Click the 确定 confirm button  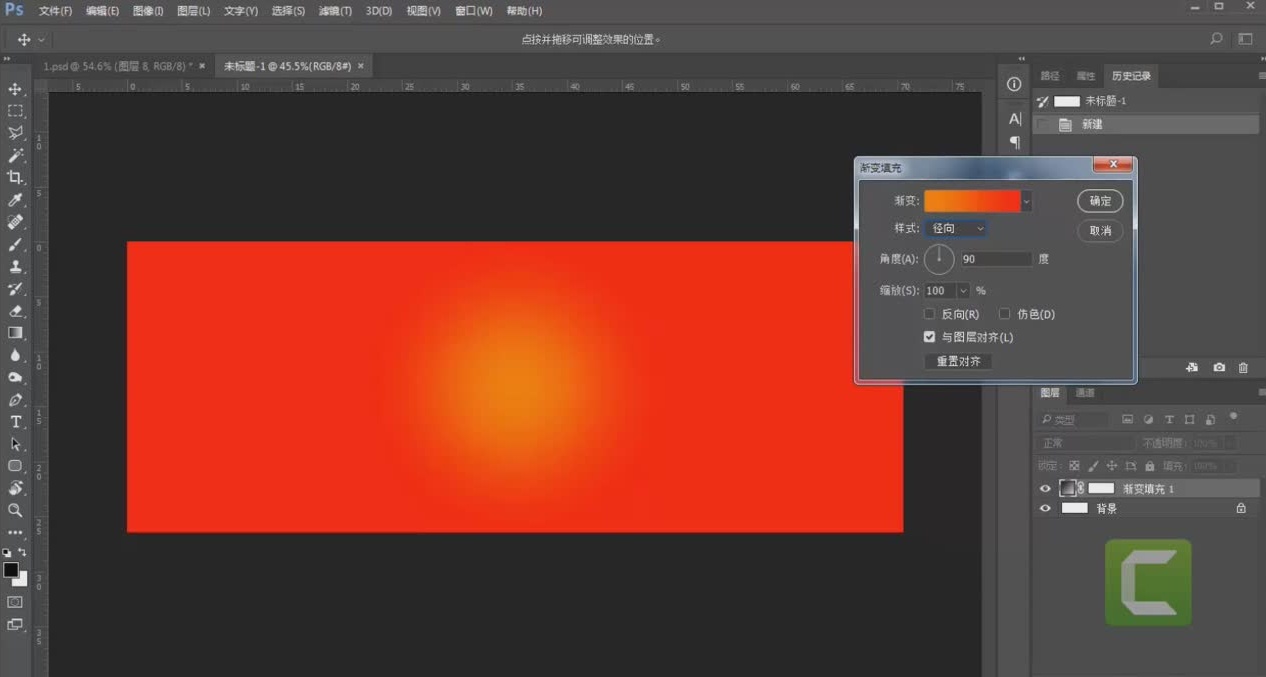coord(1100,201)
